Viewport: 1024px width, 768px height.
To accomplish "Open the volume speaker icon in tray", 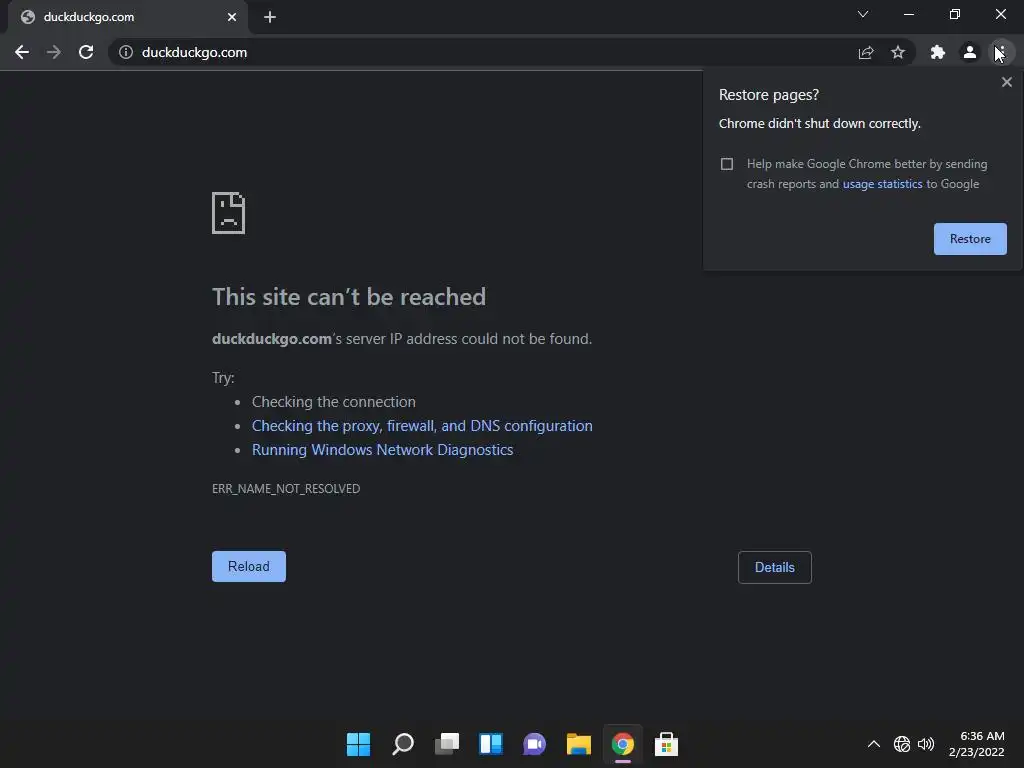I will pos(926,744).
